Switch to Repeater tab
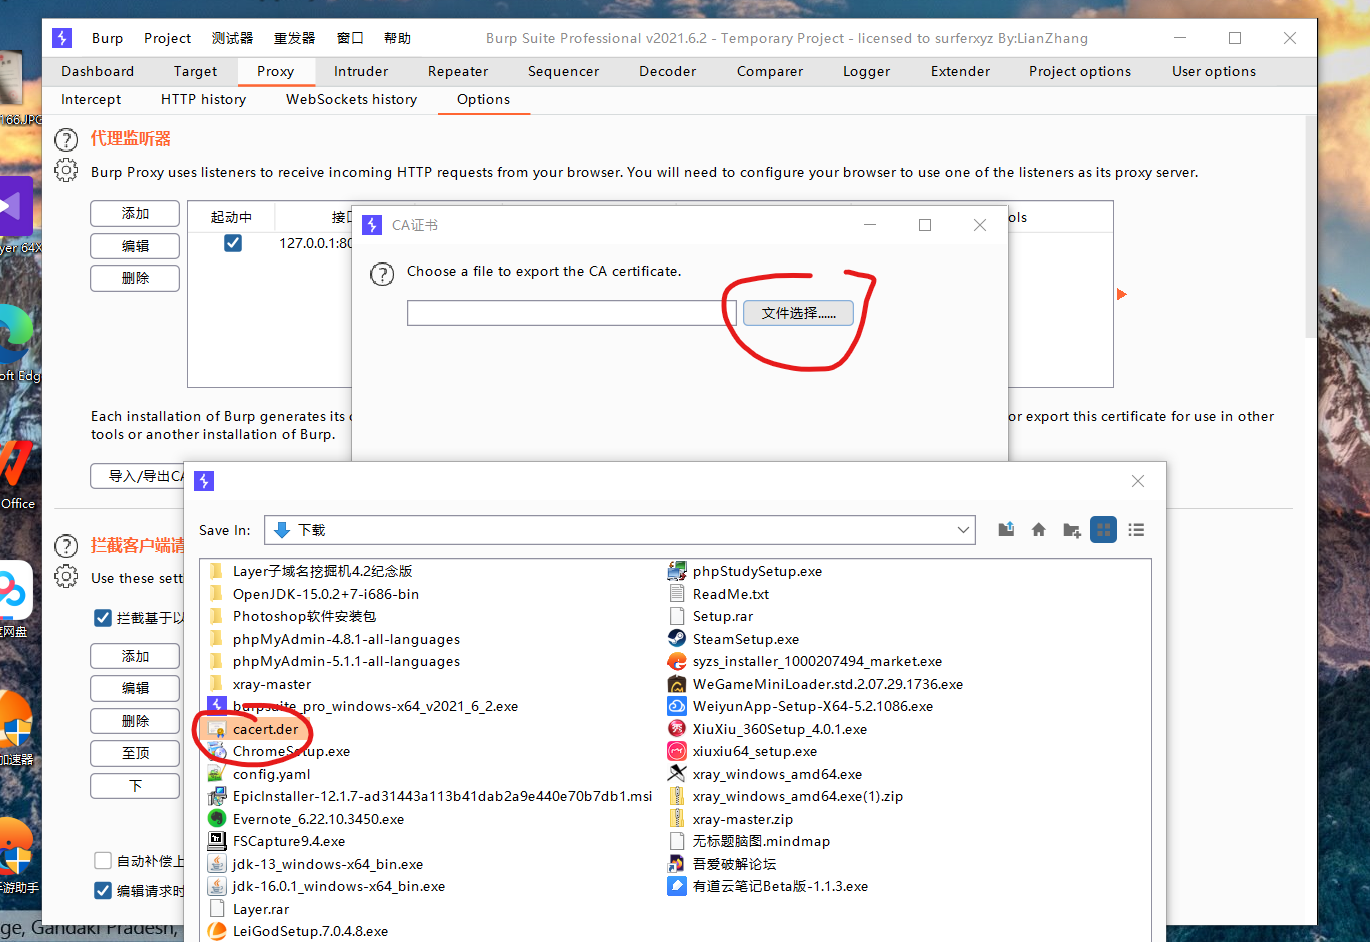 (x=458, y=71)
